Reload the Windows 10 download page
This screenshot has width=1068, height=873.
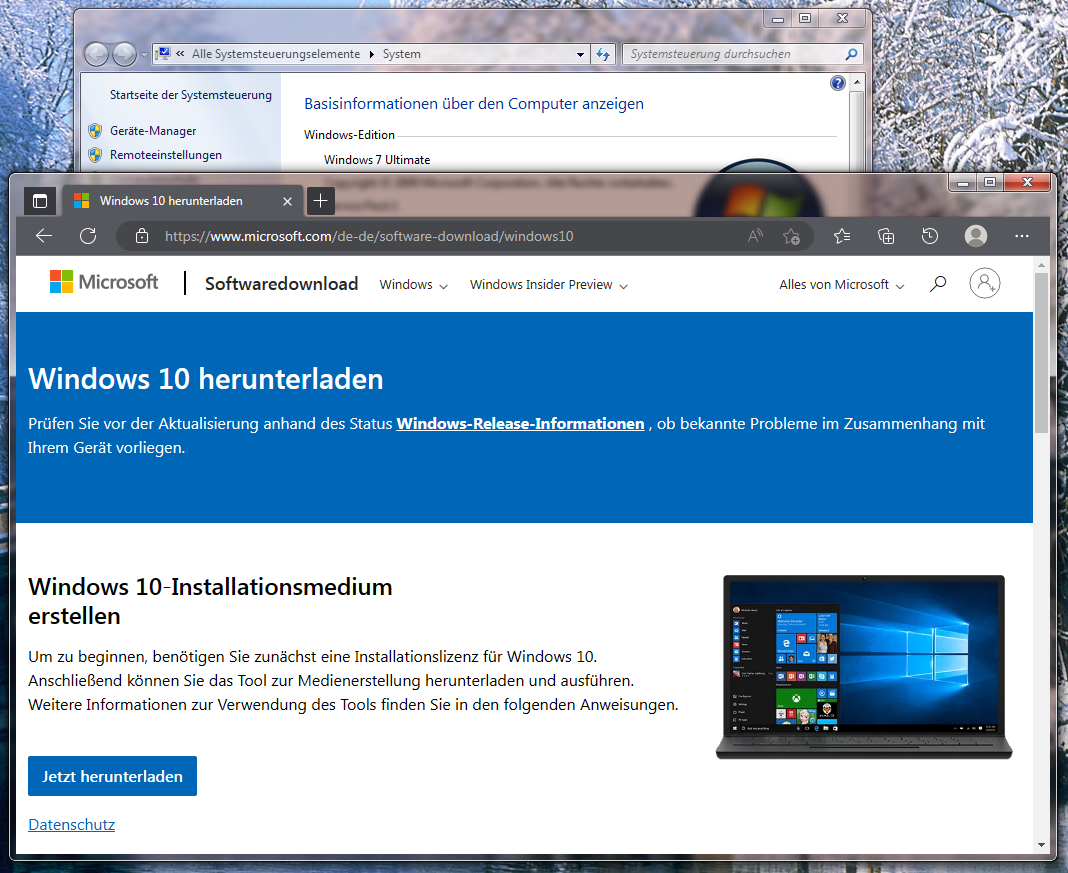coord(88,236)
